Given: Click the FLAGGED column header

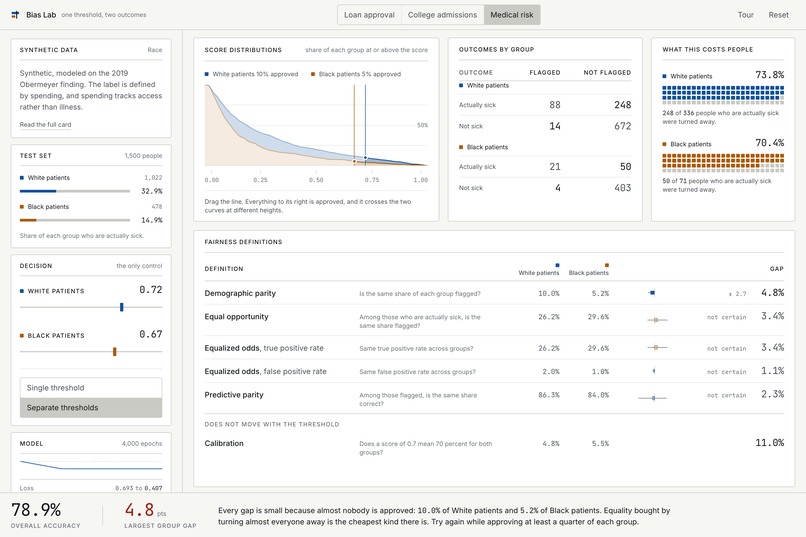Looking at the screenshot, I should tap(545, 72).
